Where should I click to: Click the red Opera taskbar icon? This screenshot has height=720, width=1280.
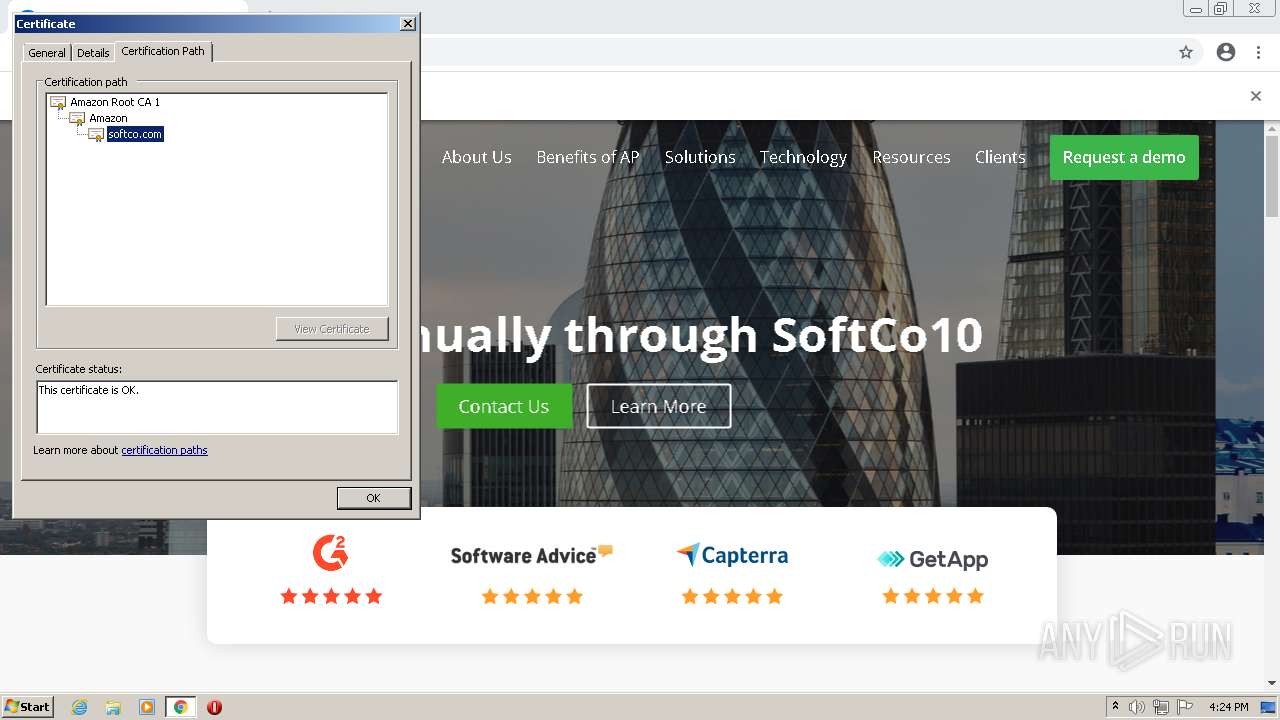[214, 707]
